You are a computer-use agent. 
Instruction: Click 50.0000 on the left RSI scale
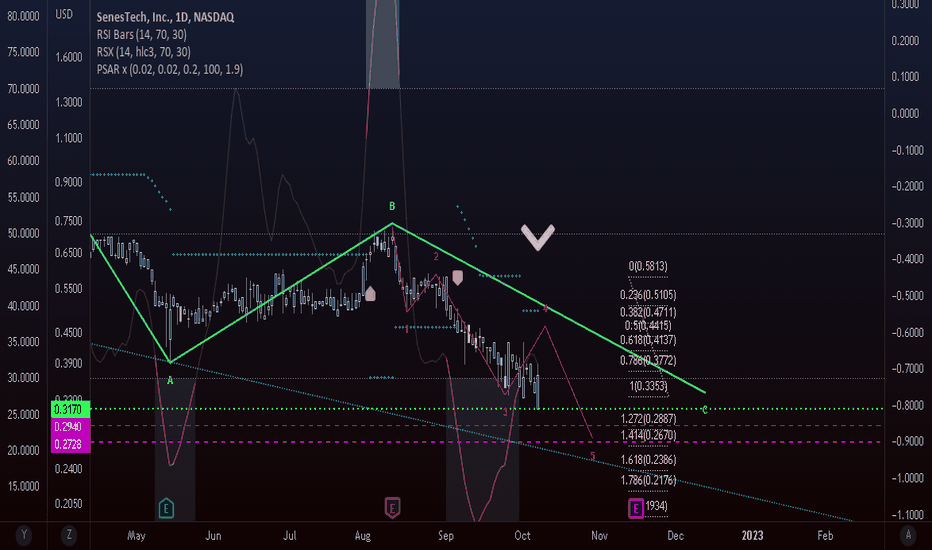tap(23, 233)
